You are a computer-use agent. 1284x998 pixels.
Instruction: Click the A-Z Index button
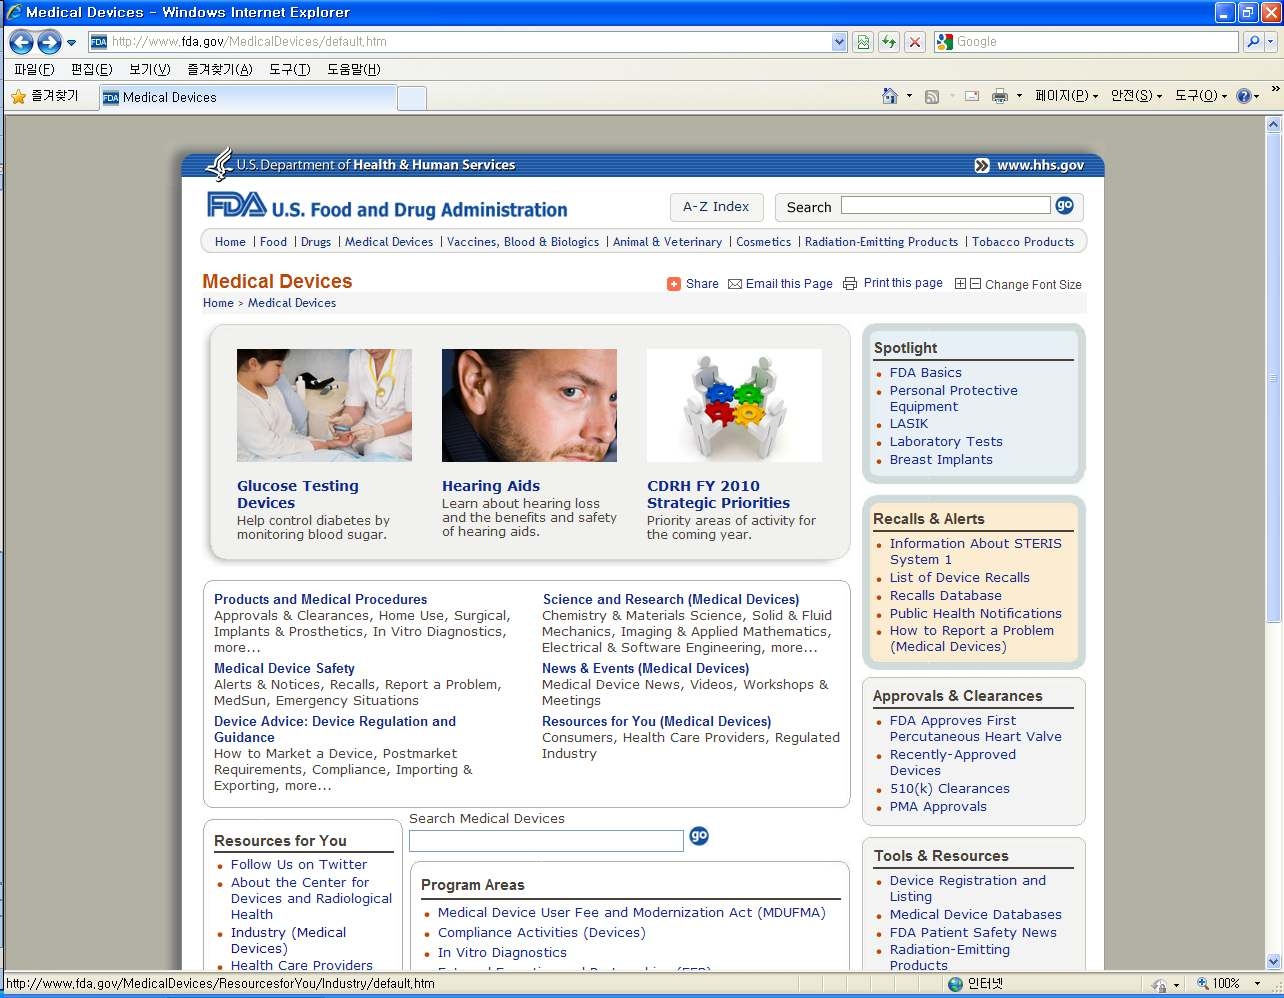[x=716, y=207]
